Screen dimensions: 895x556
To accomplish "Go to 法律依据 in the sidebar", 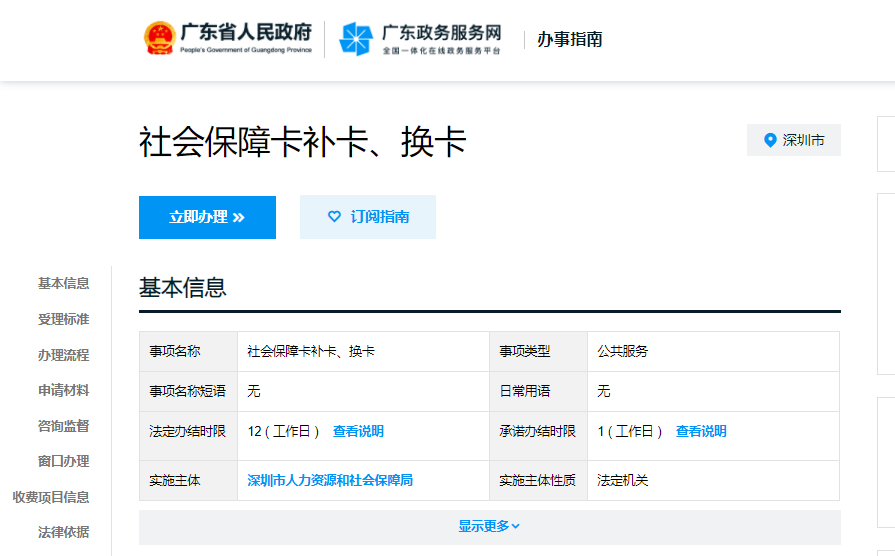I will [x=63, y=533].
